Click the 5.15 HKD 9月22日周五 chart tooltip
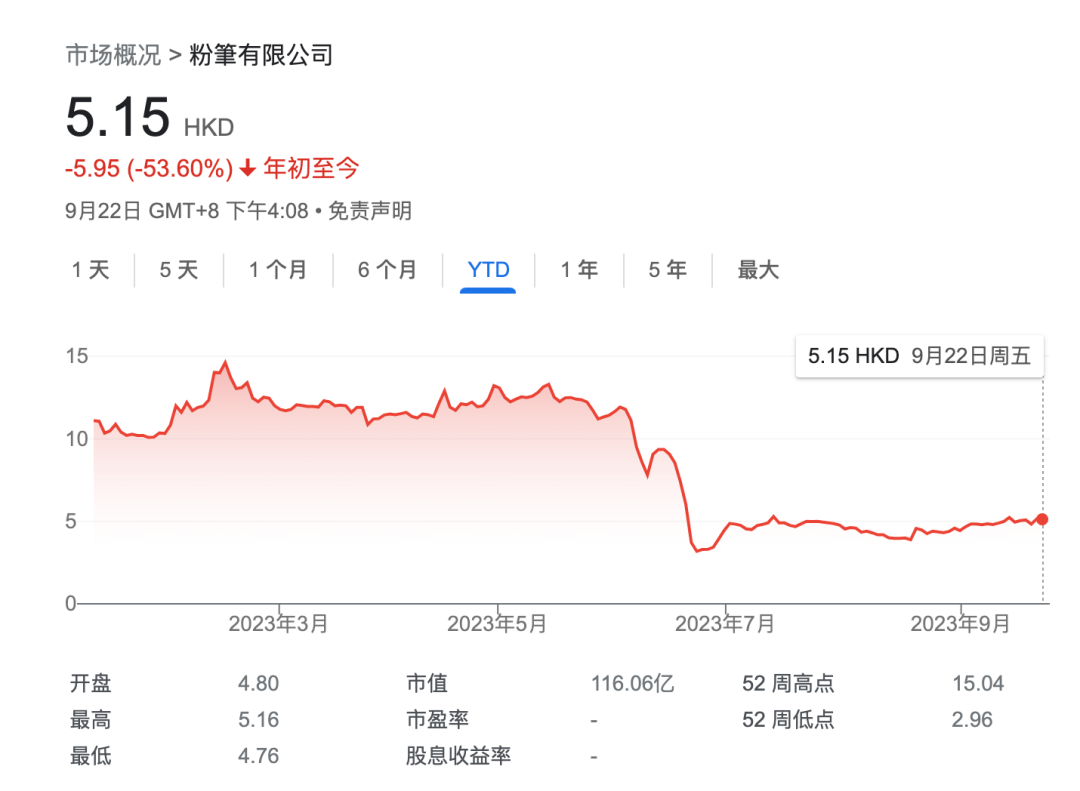 [x=920, y=356]
